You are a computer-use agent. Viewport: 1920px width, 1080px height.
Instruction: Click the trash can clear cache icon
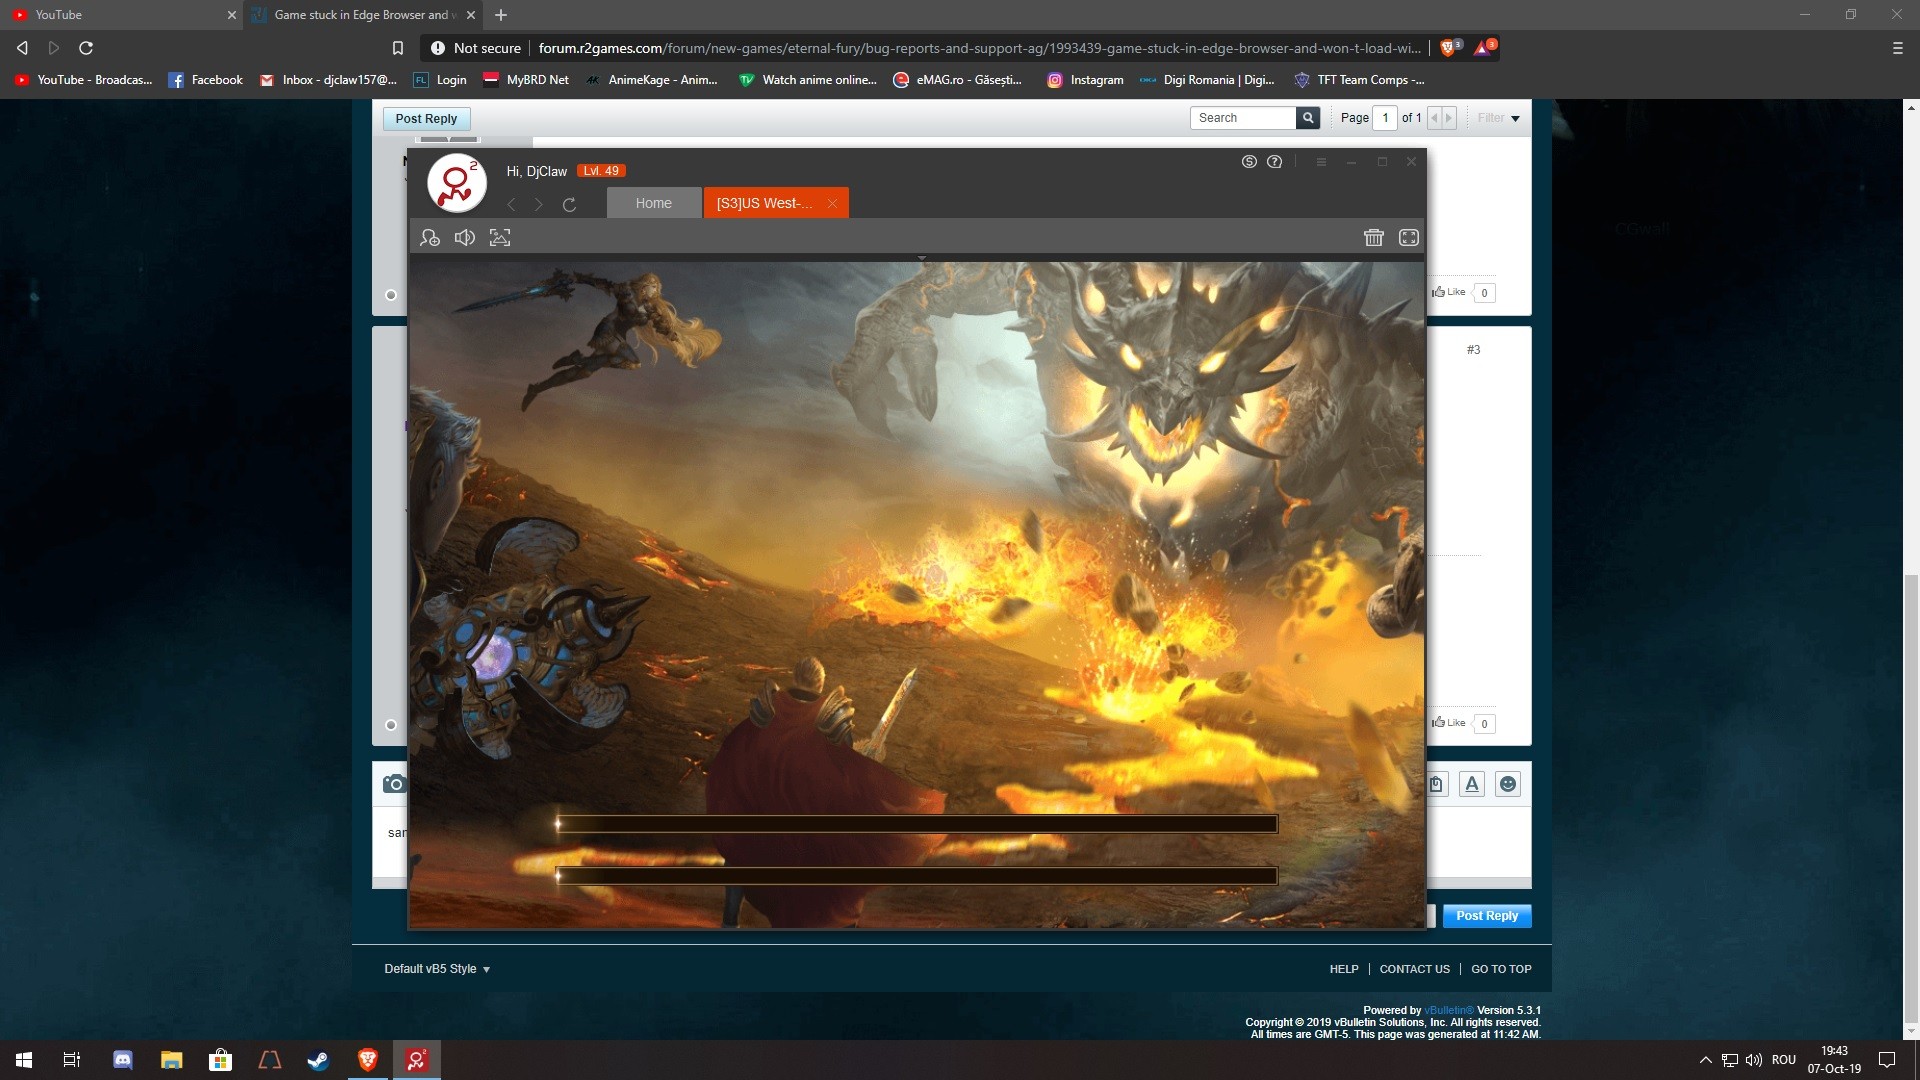[1373, 238]
